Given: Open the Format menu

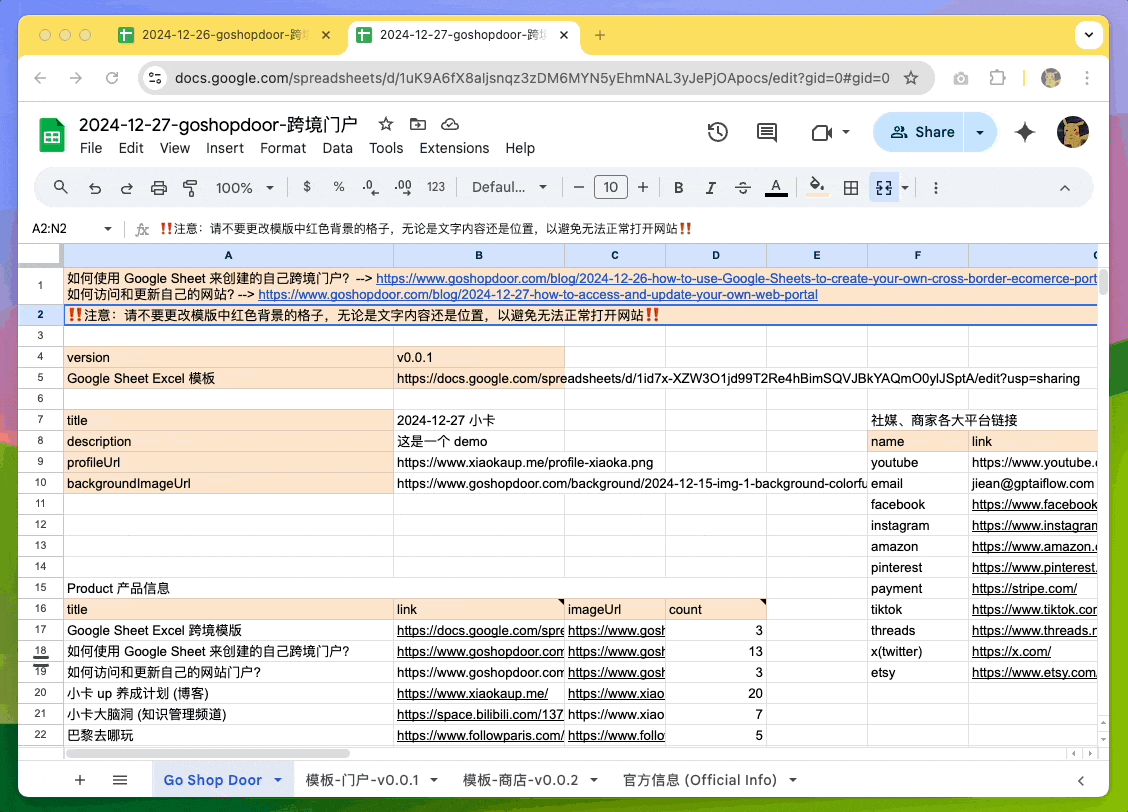Looking at the screenshot, I should pos(283,148).
